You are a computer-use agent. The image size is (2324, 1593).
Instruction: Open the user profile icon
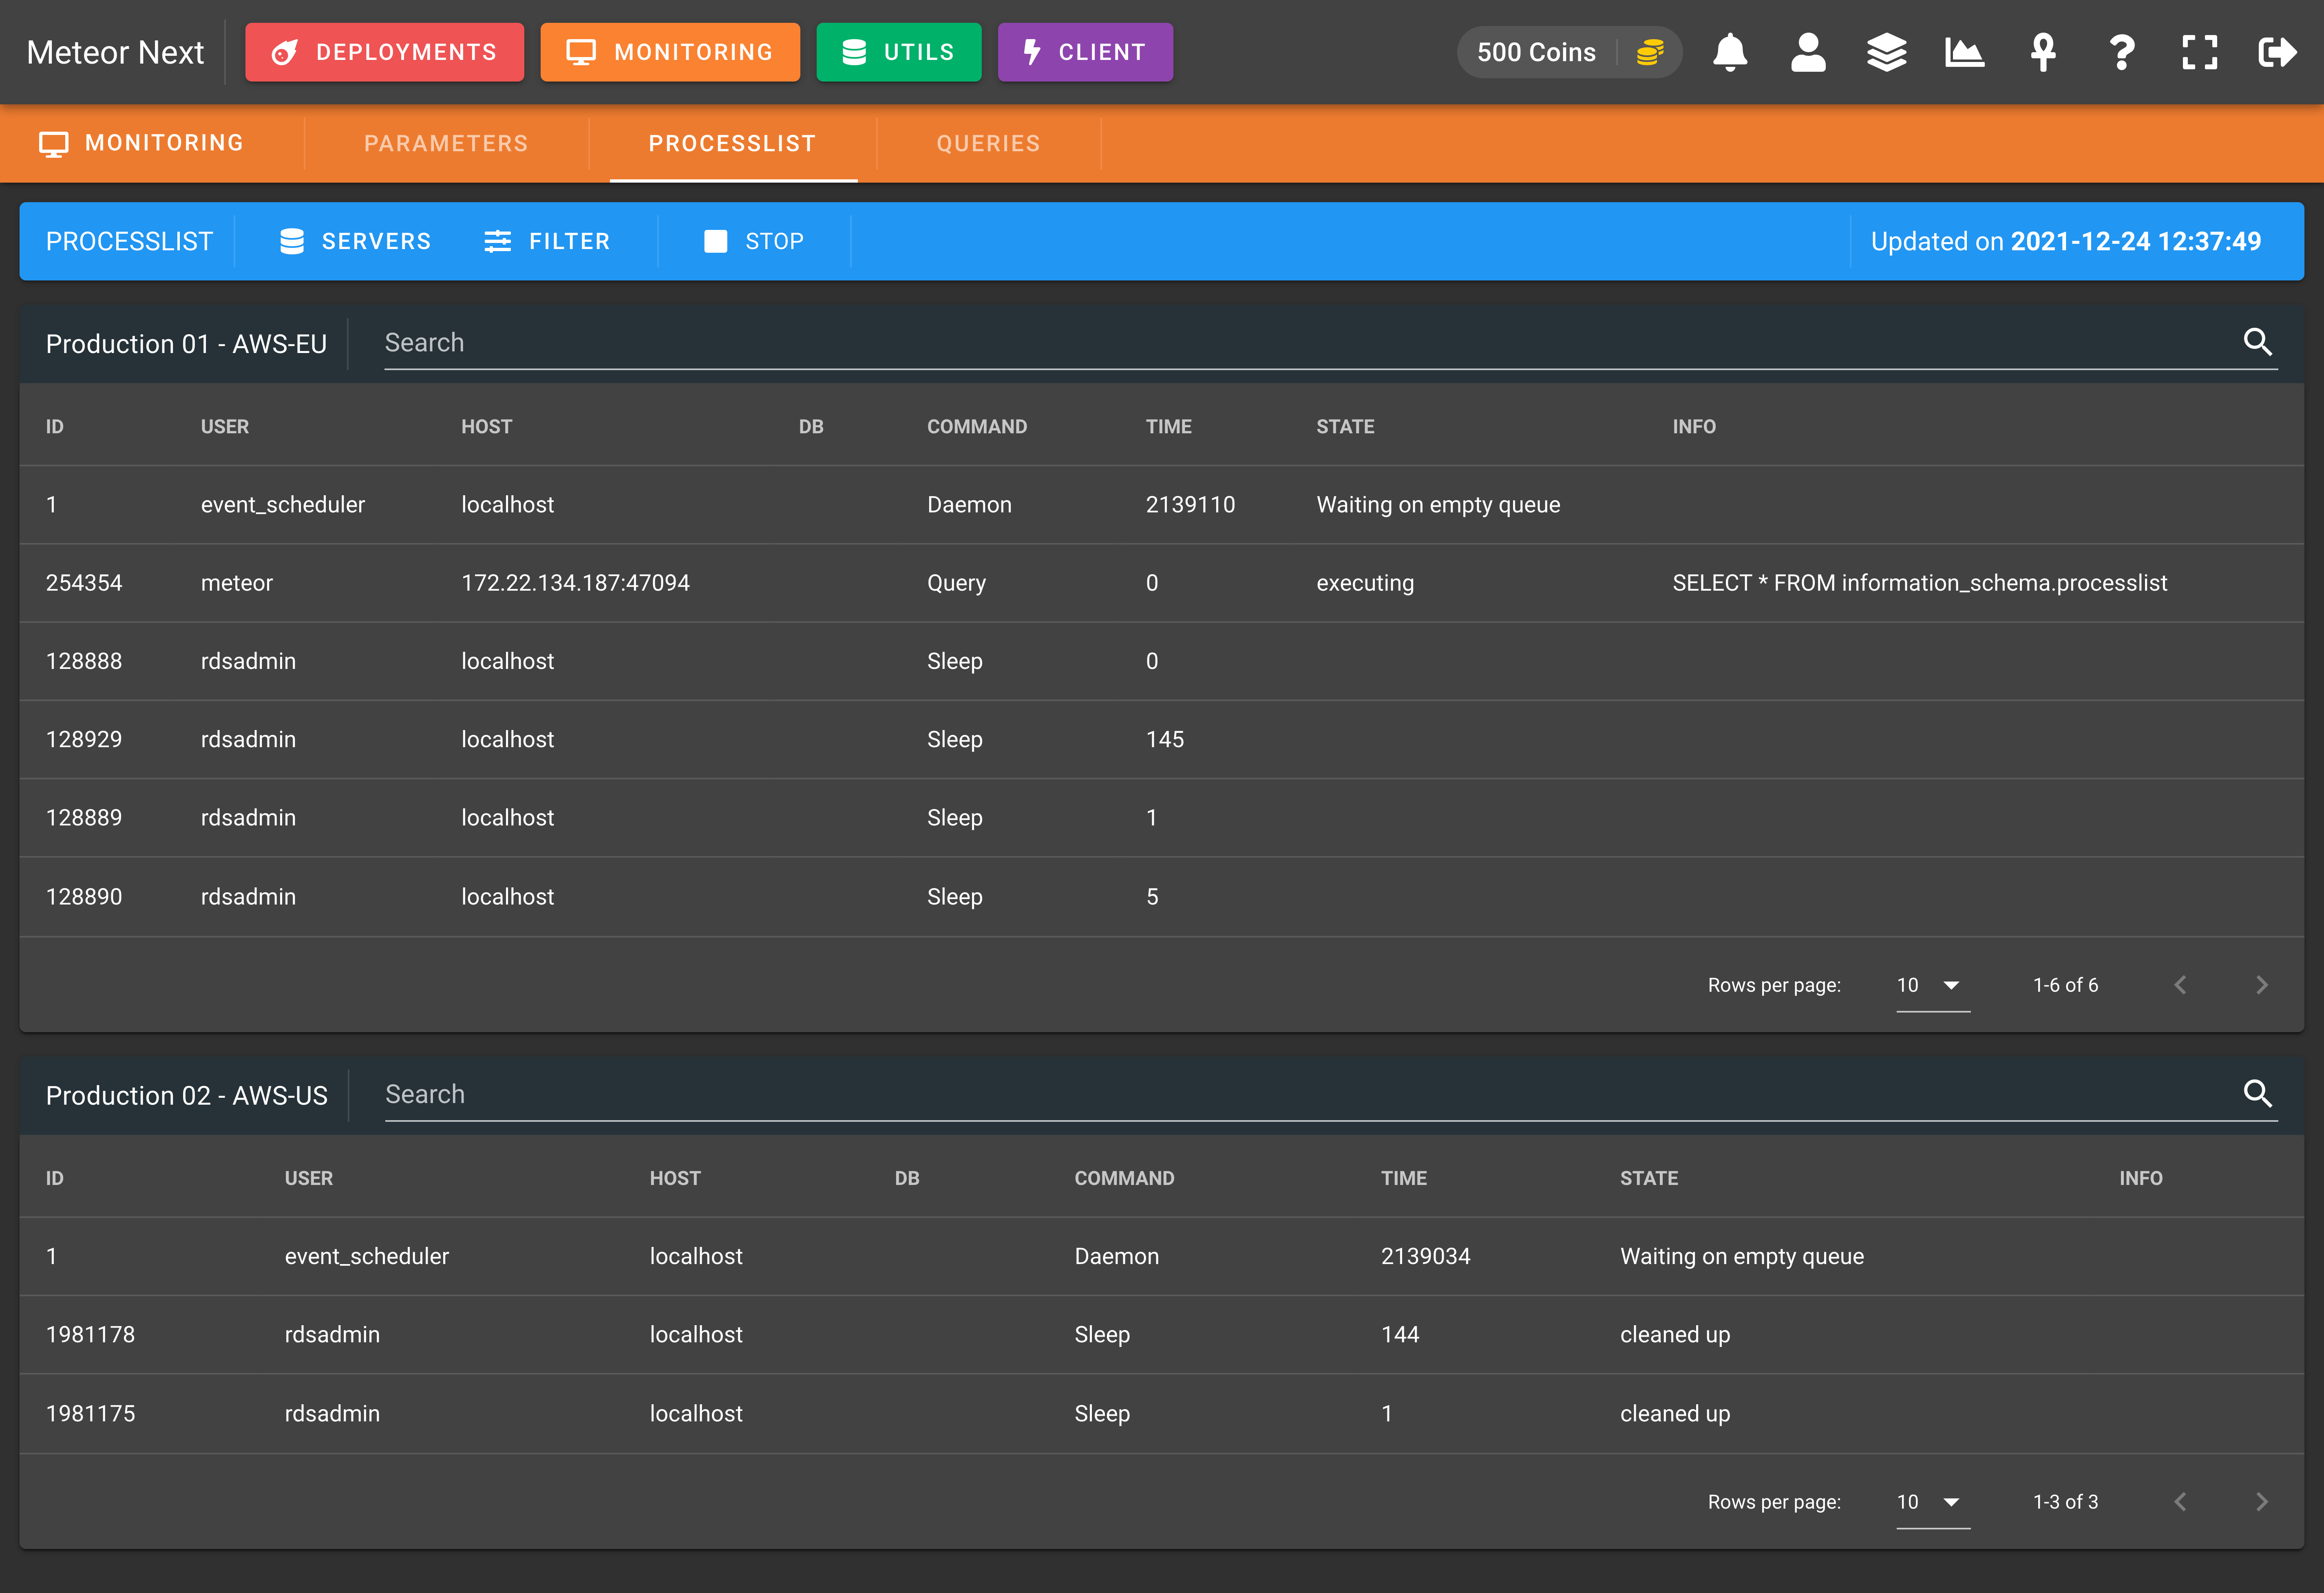(1807, 52)
